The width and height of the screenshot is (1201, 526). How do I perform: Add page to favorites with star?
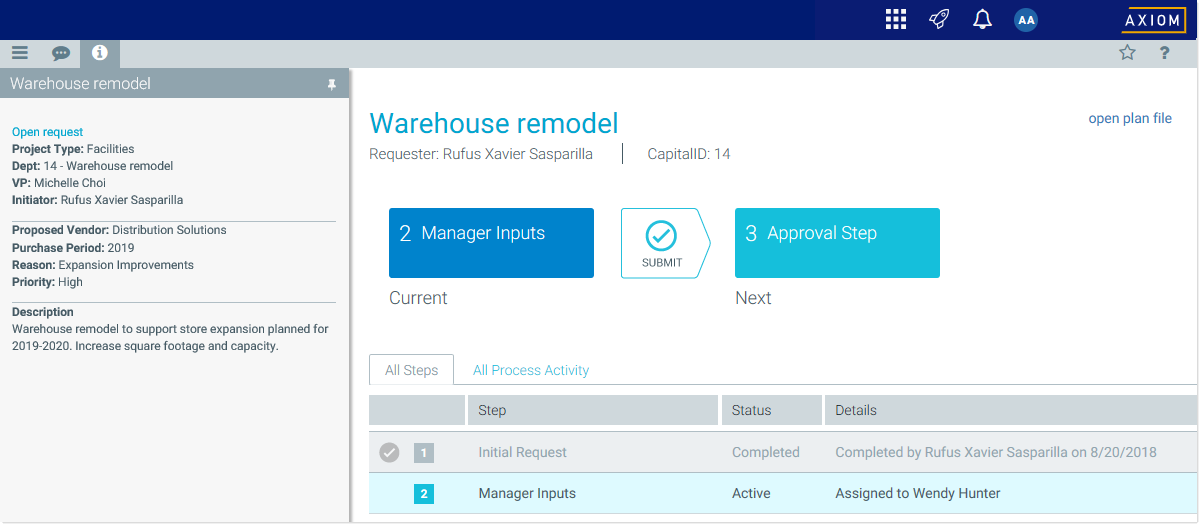tap(1127, 54)
